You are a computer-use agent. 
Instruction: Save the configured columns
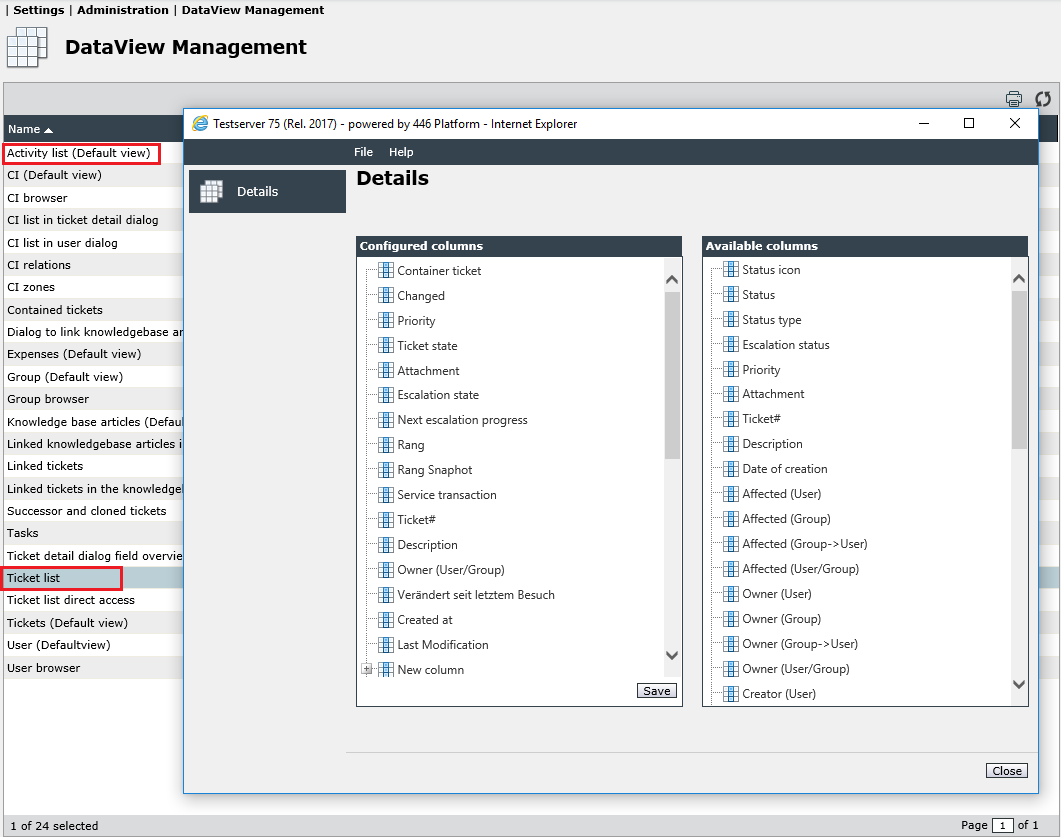tap(656, 691)
